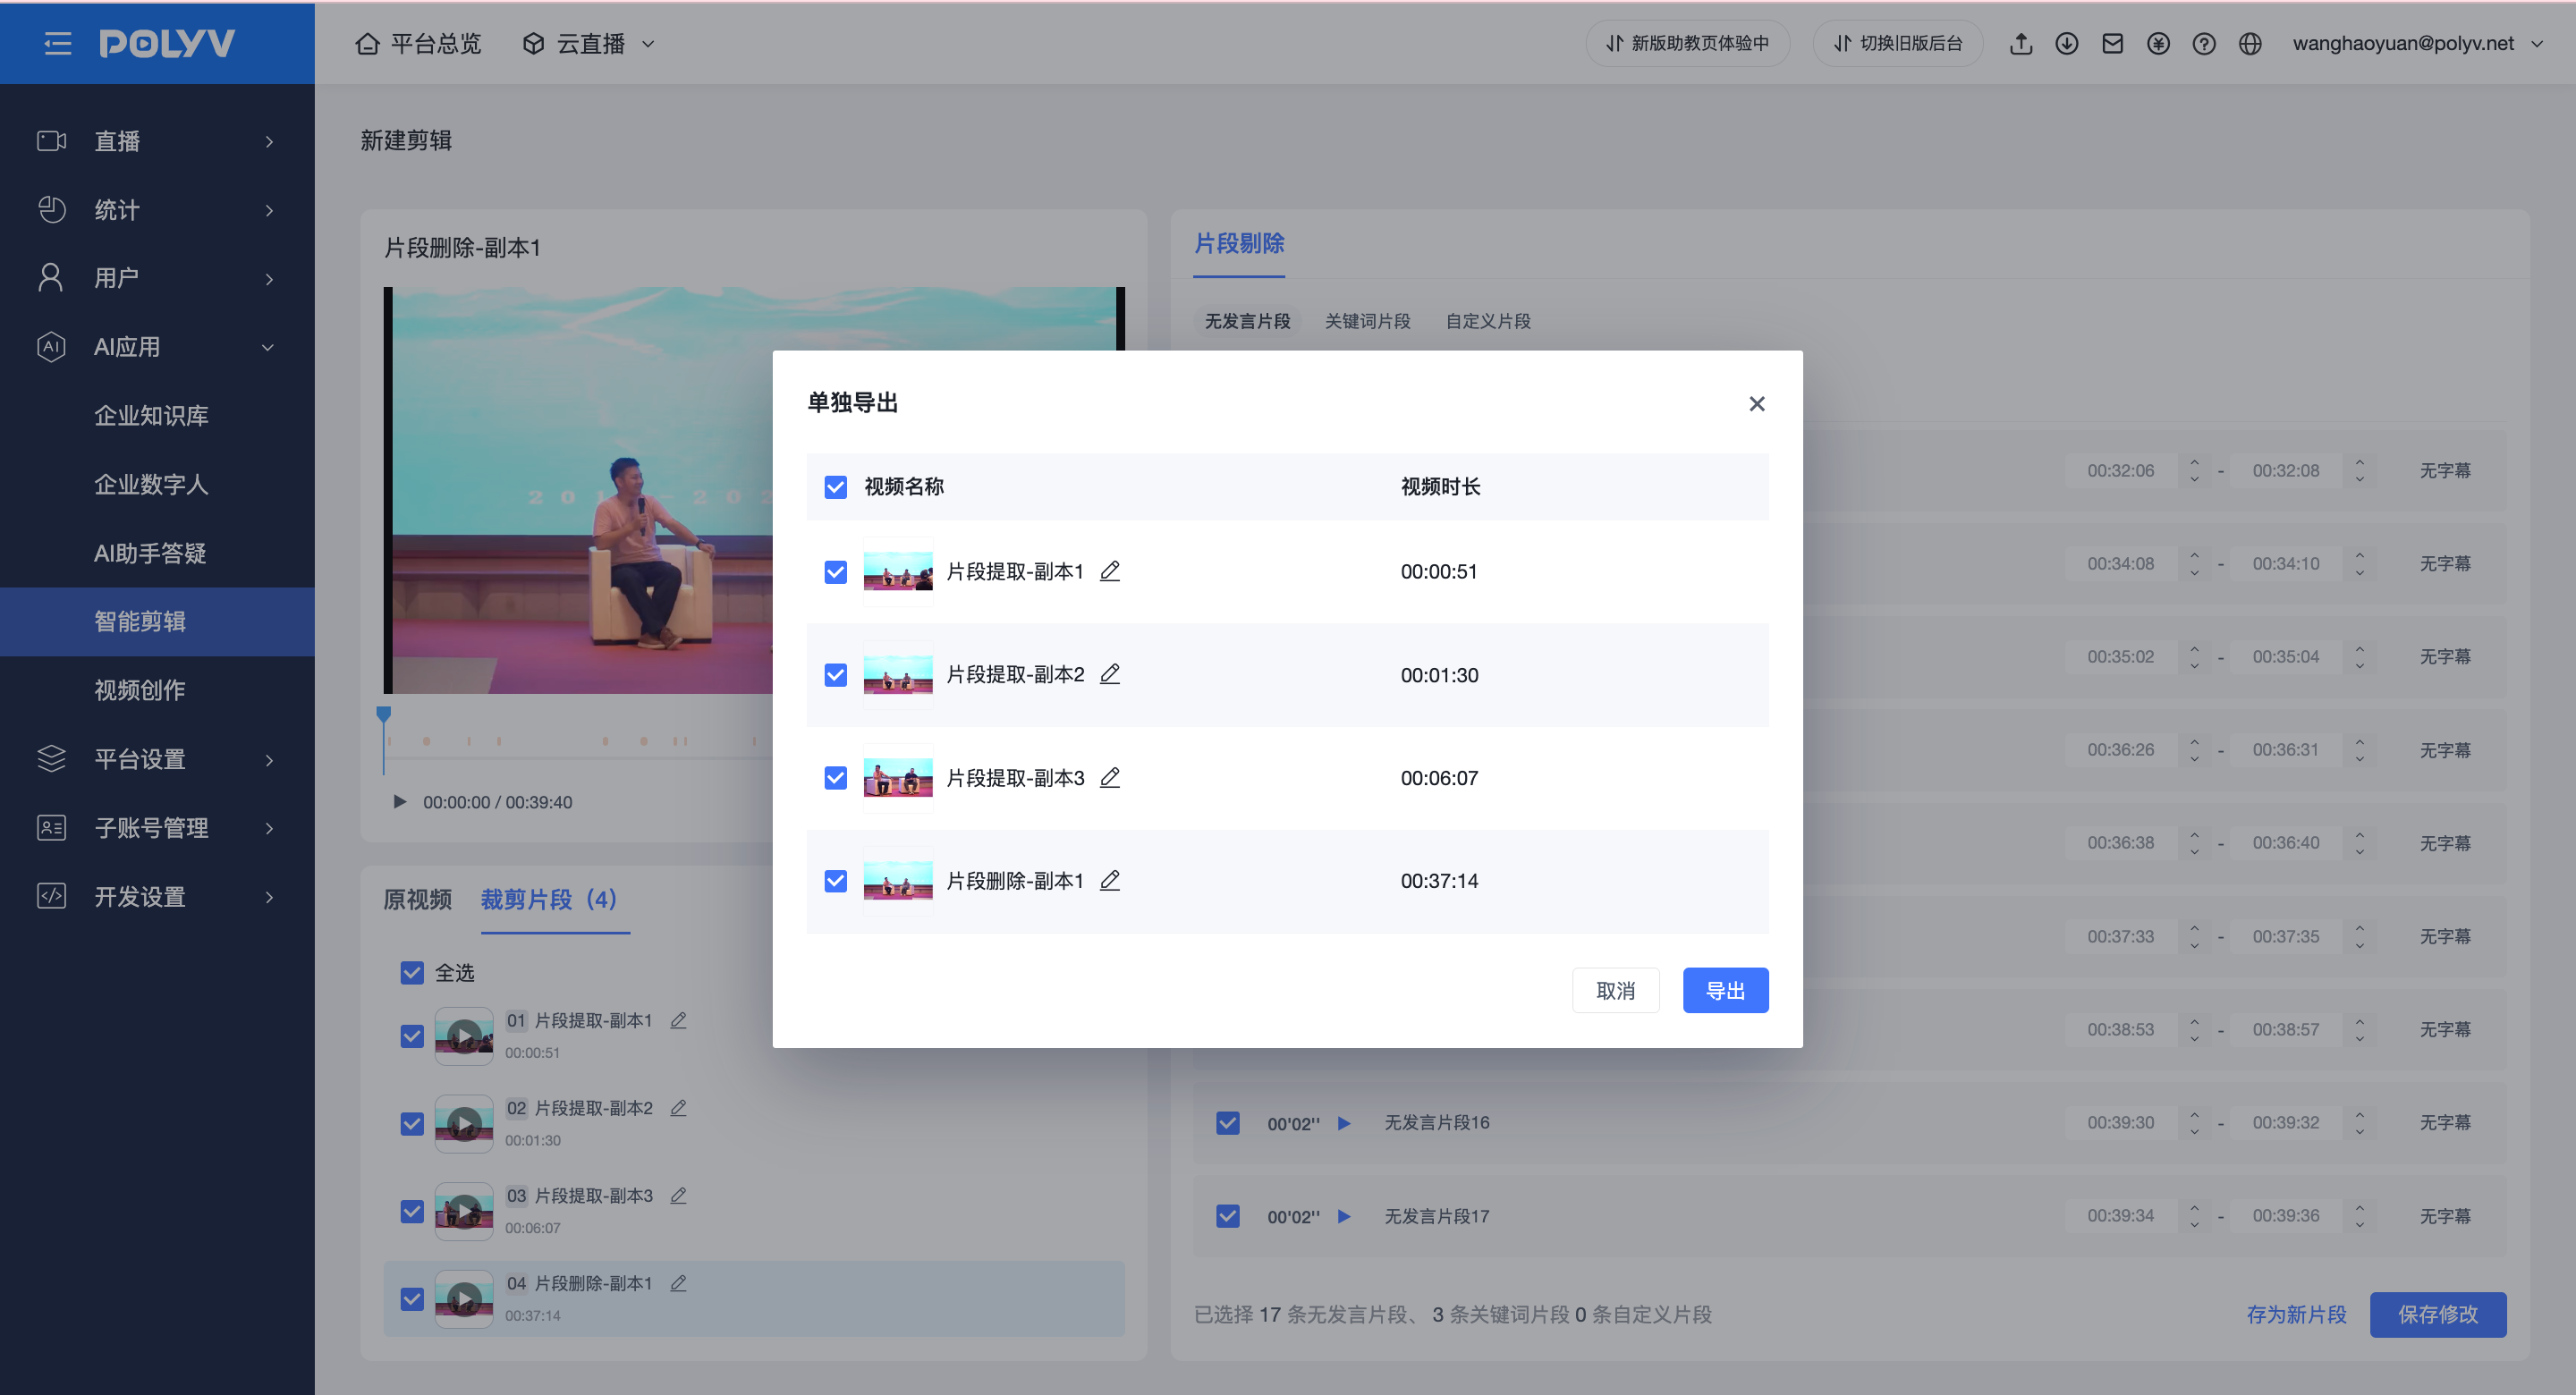Click start time field 00:39:30
Viewport: 2576px width, 1395px height.
pos(2121,1122)
